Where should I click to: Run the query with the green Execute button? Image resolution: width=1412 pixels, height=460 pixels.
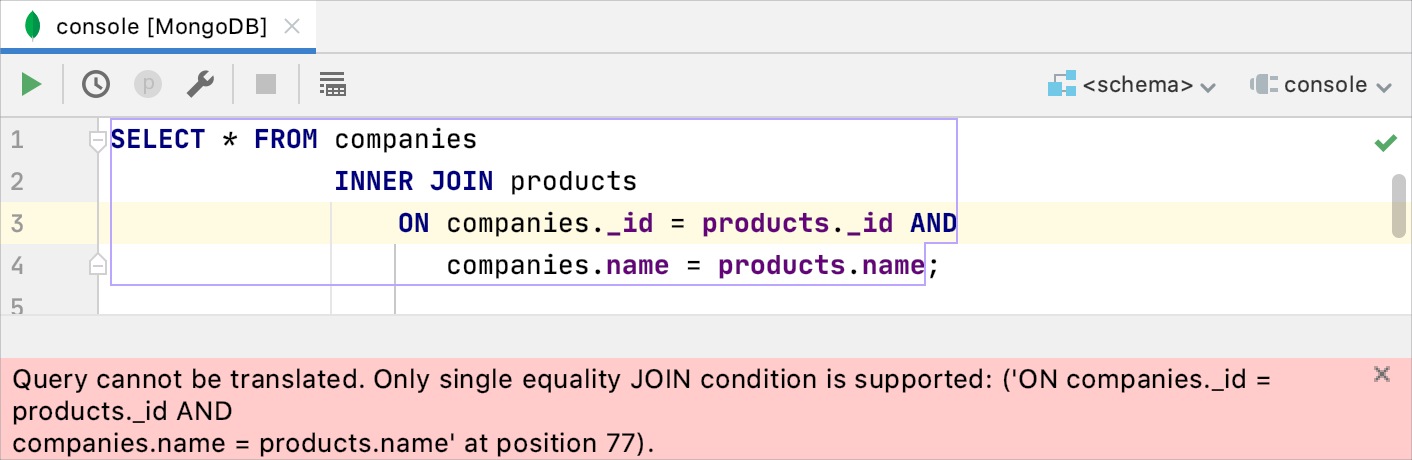click(32, 84)
